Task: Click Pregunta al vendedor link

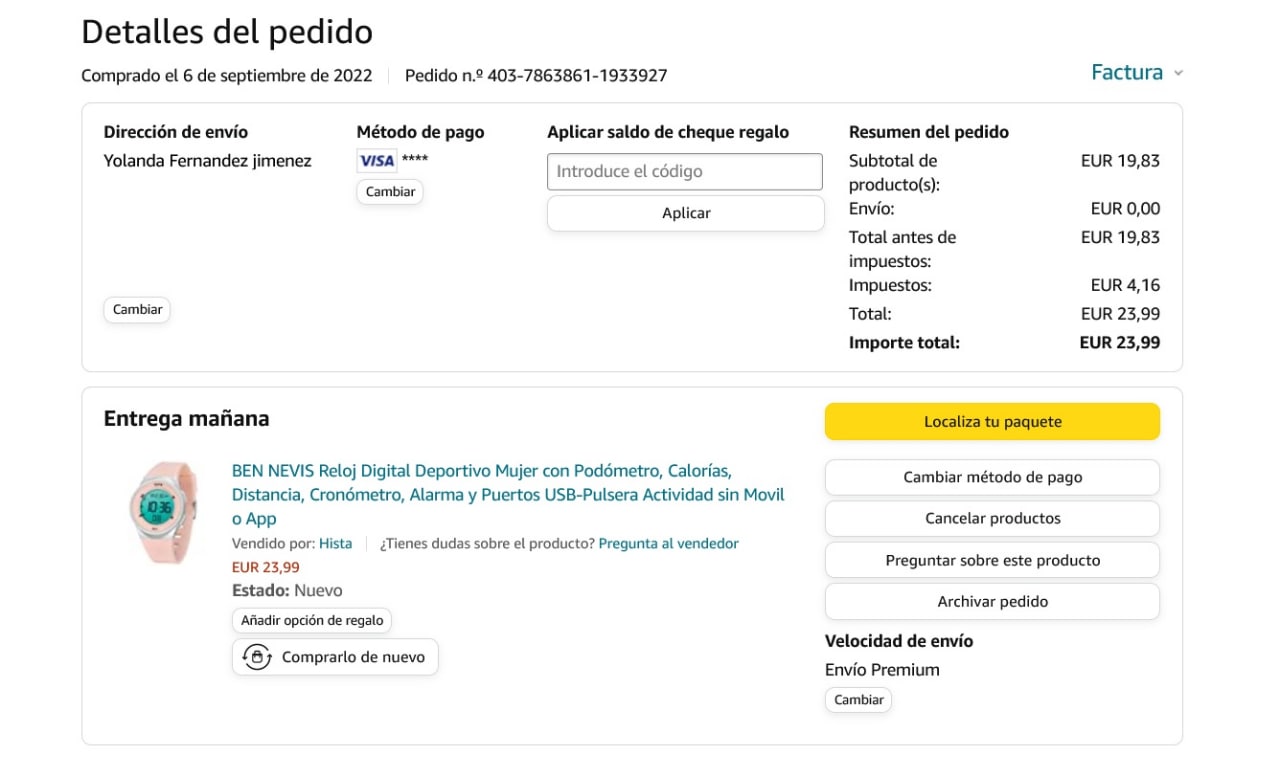Action: coord(668,544)
